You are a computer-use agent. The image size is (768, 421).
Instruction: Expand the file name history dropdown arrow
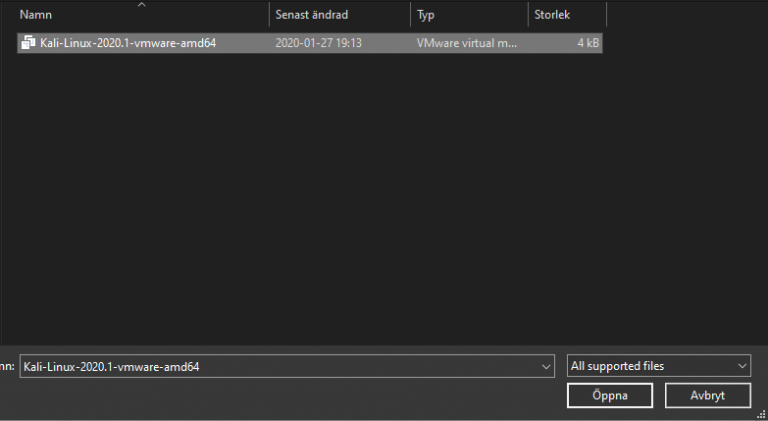(x=545, y=367)
